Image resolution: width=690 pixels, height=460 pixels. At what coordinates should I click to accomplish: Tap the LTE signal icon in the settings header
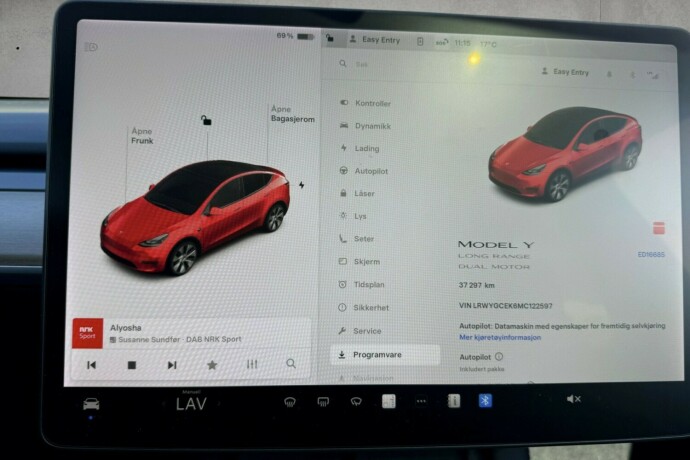(x=653, y=76)
